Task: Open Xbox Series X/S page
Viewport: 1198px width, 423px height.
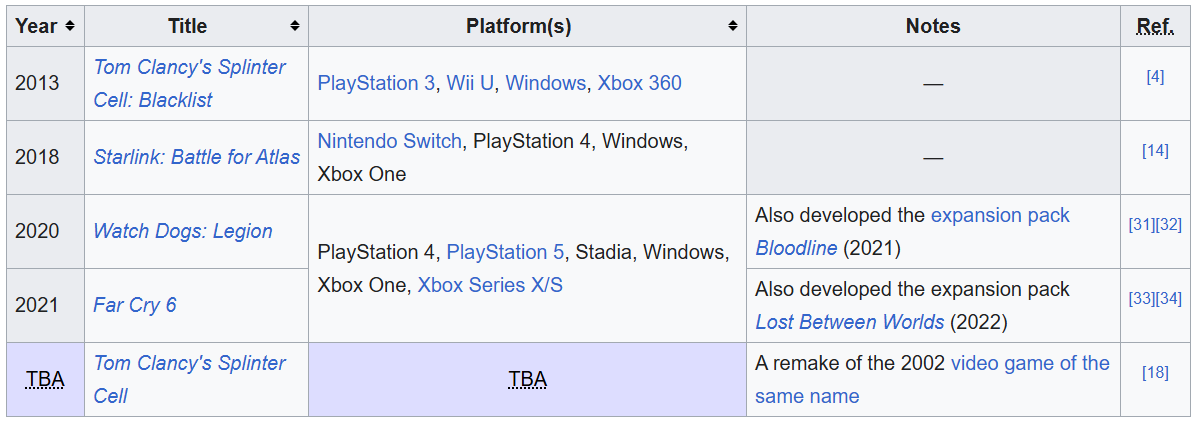Action: (490, 285)
